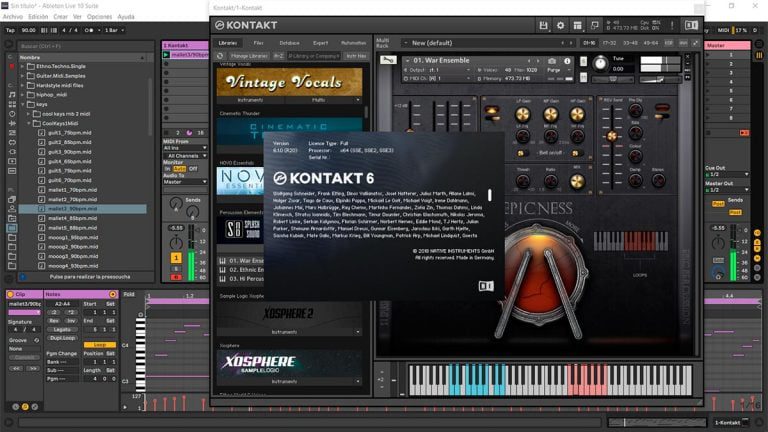Open Ableton browser Max for Live icon
Image resolution: width=768 pixels, height=432 pixels.
(12, 143)
